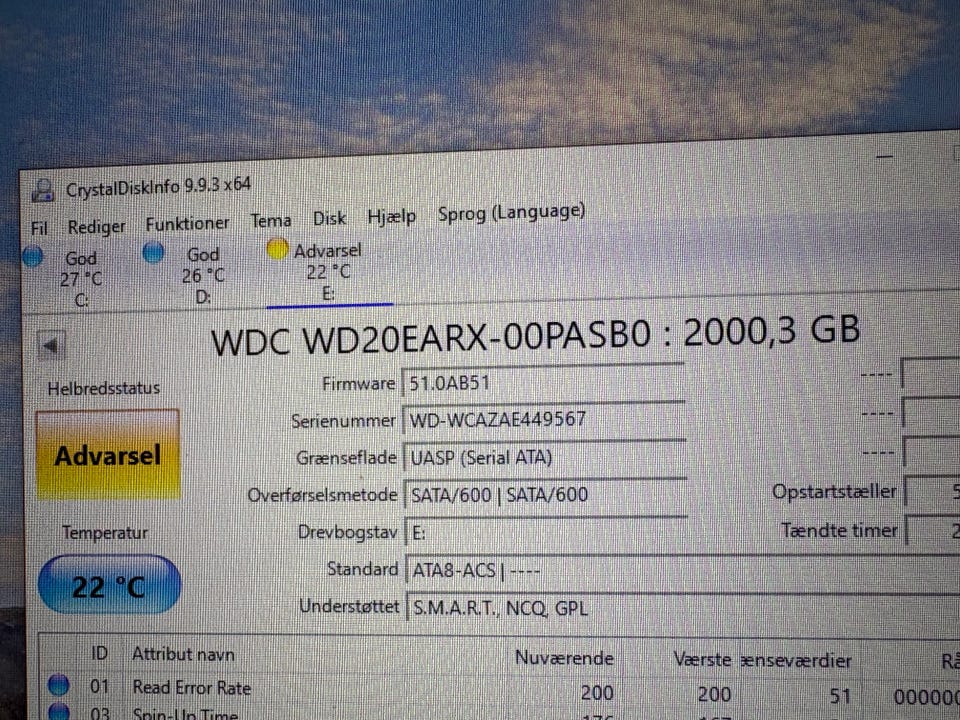
Task: Open the Fil menu
Action: coord(39,228)
